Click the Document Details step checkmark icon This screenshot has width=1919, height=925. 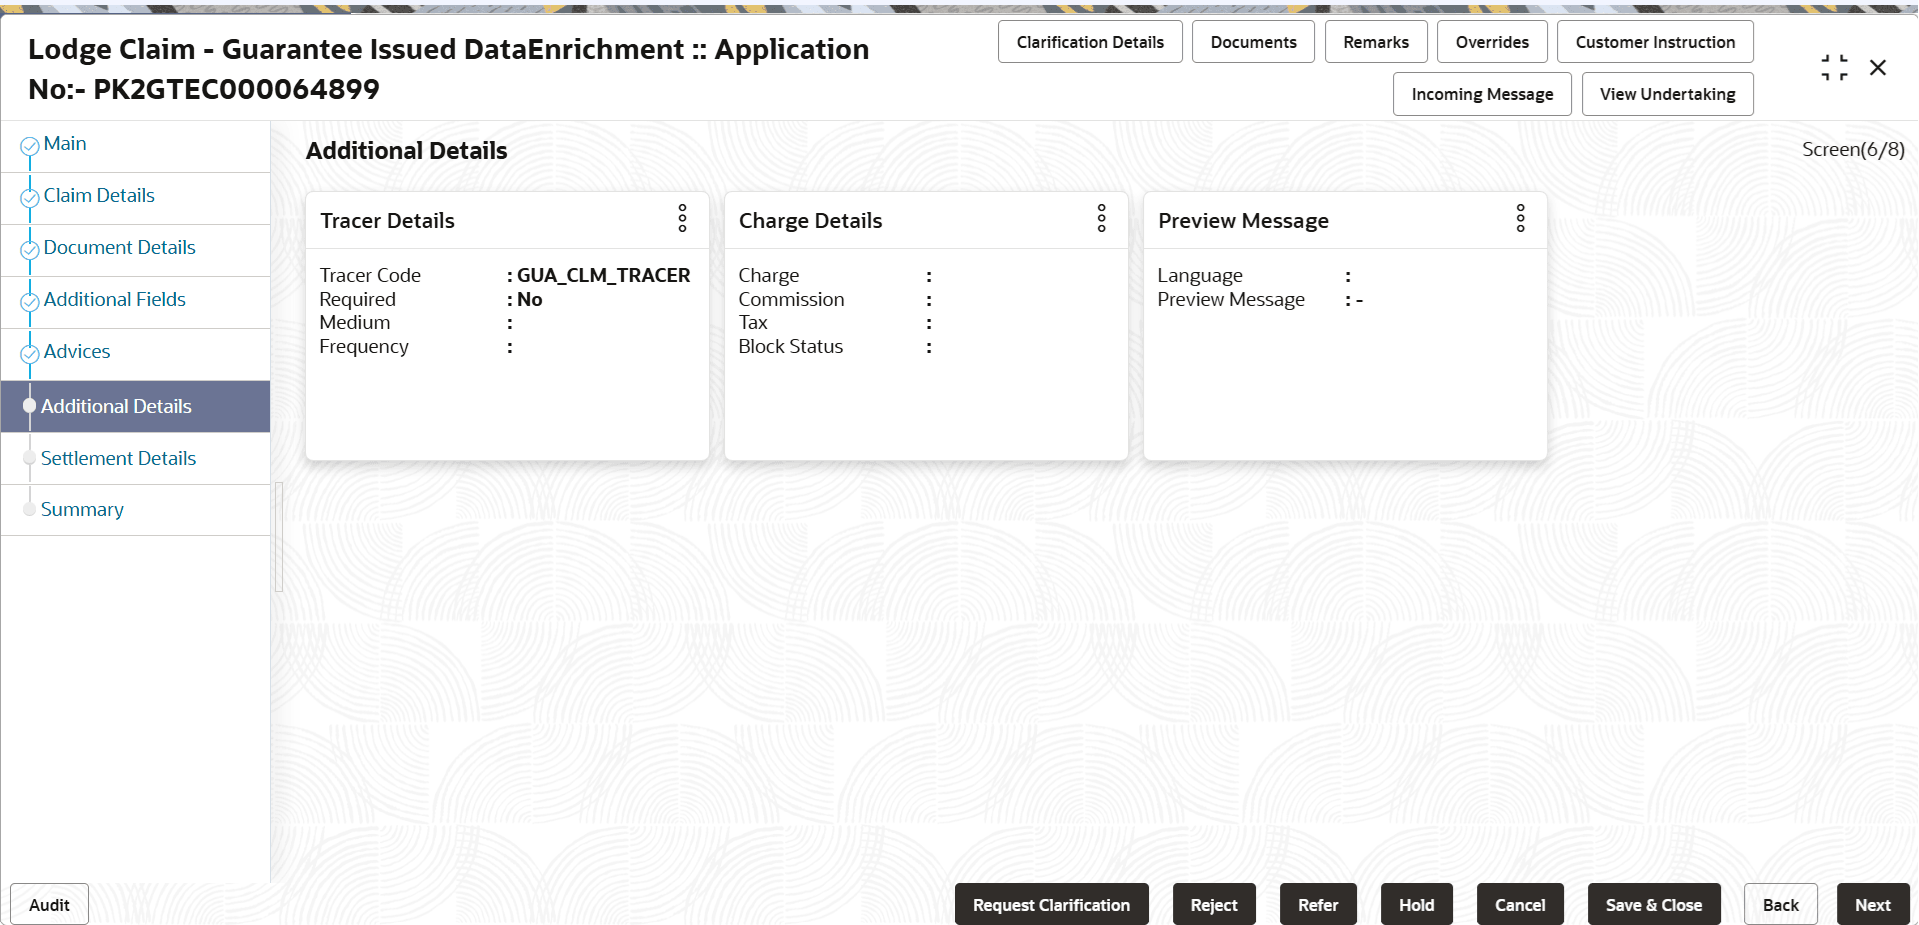(30, 251)
